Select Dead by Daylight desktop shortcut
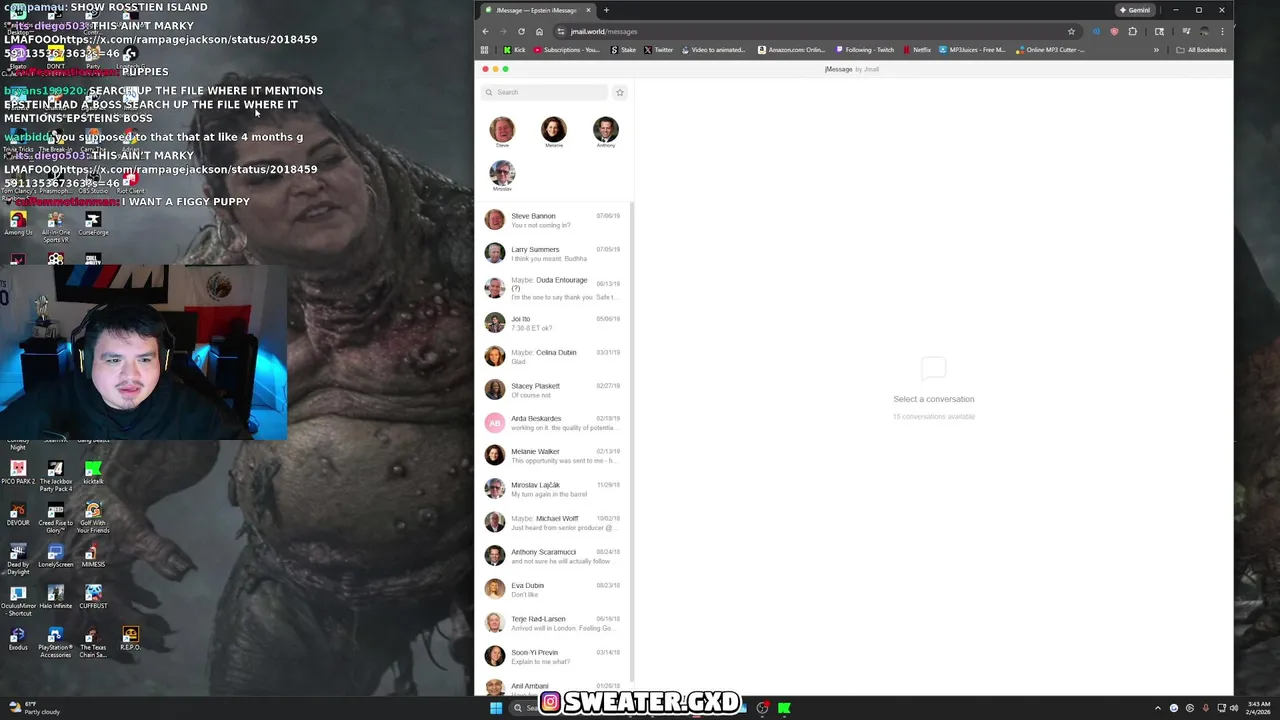 [x=18, y=559]
